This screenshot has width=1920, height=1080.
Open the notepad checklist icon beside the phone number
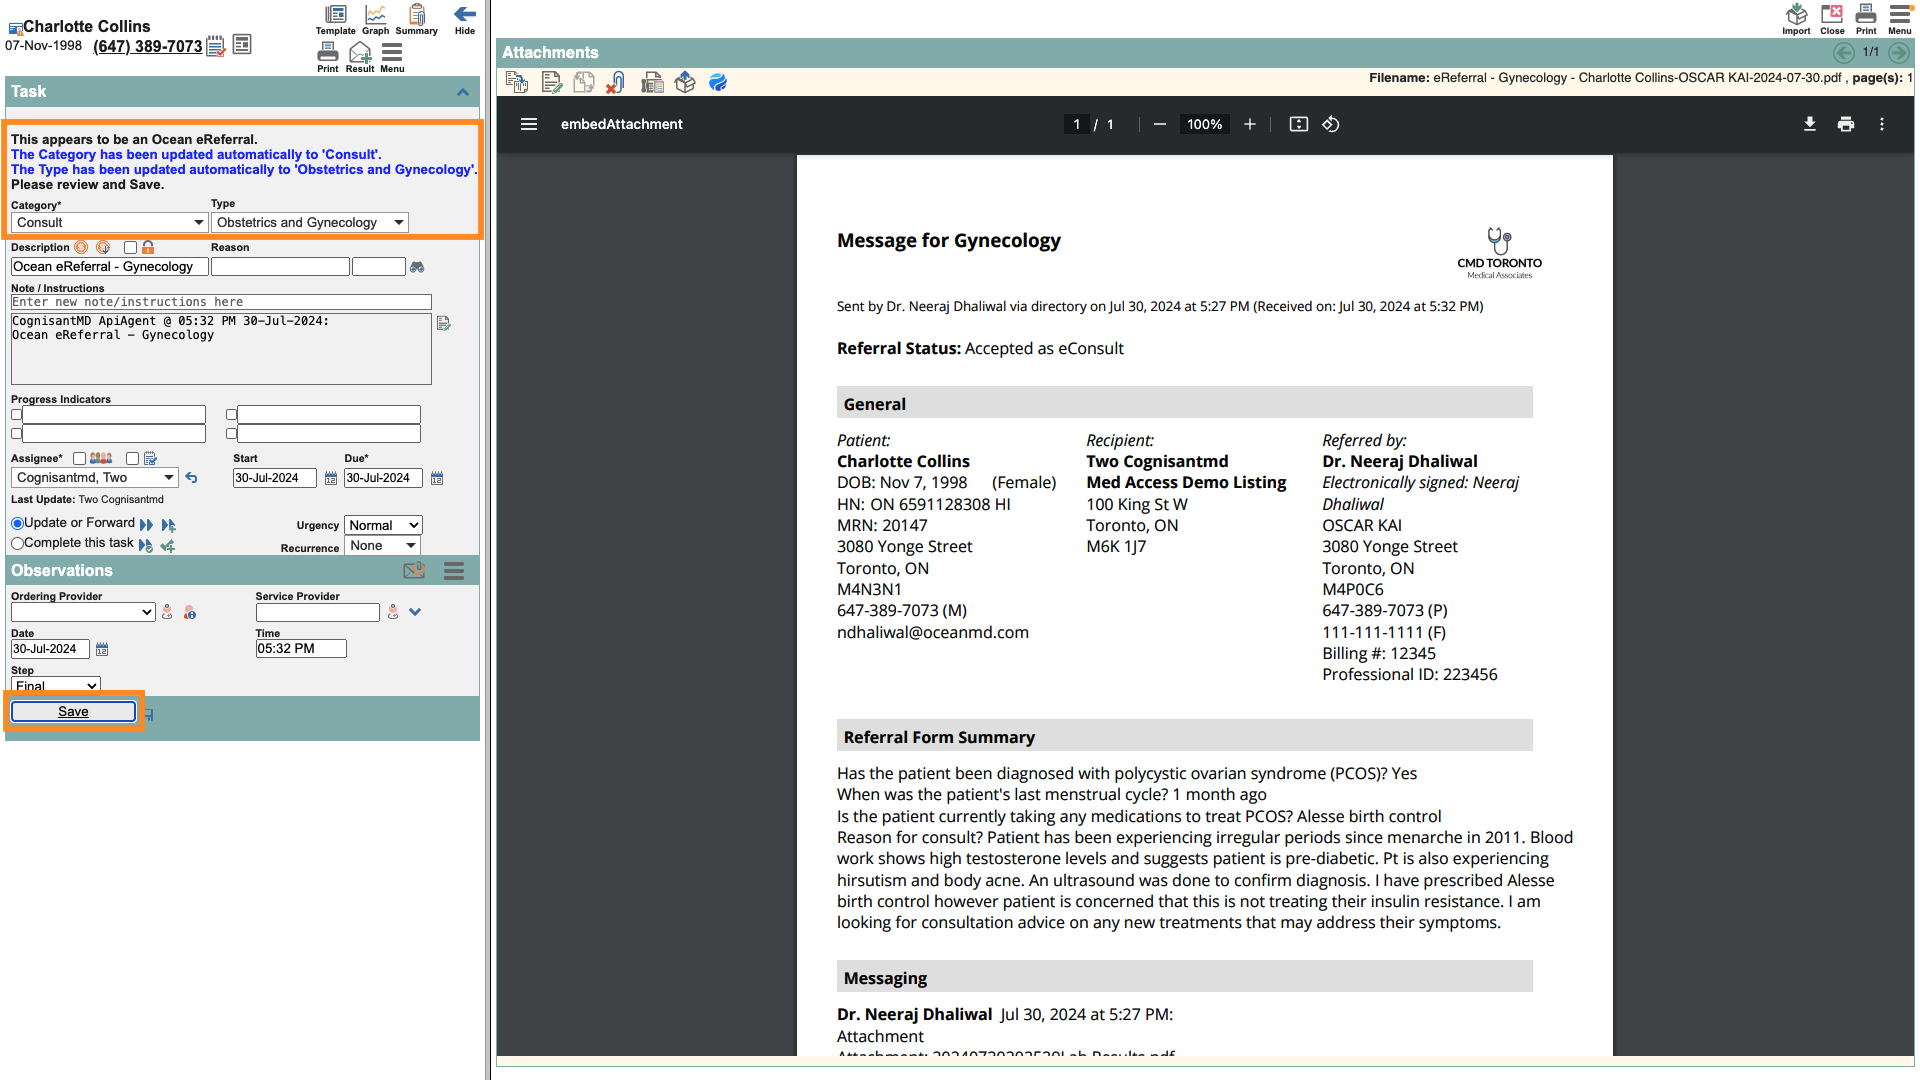tap(216, 46)
